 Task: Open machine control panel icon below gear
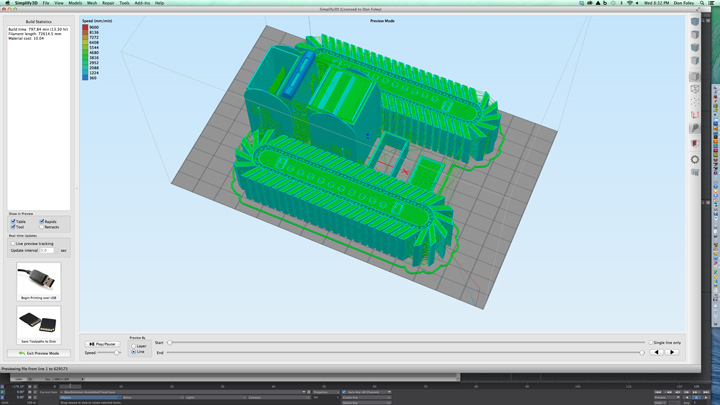(x=695, y=173)
